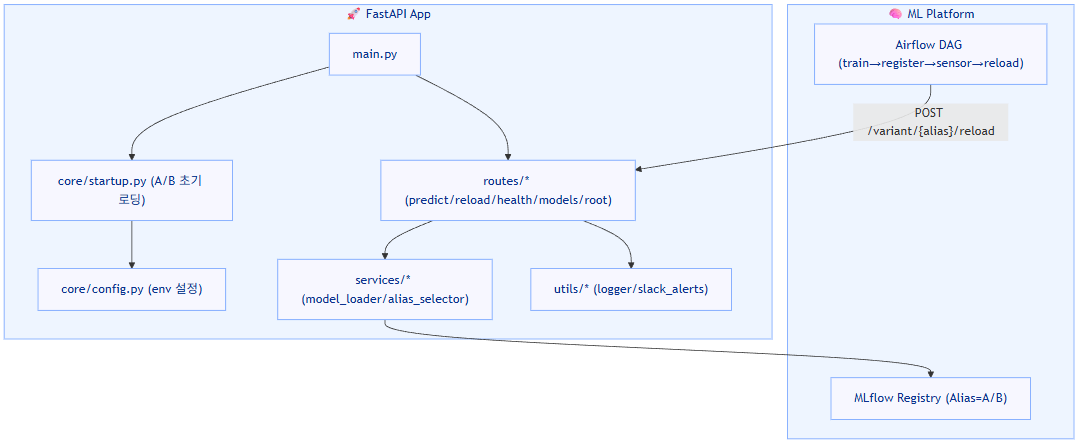Click arrowhead entering MLflow Registry node
The height and width of the screenshot is (444, 1077).
click(x=930, y=372)
